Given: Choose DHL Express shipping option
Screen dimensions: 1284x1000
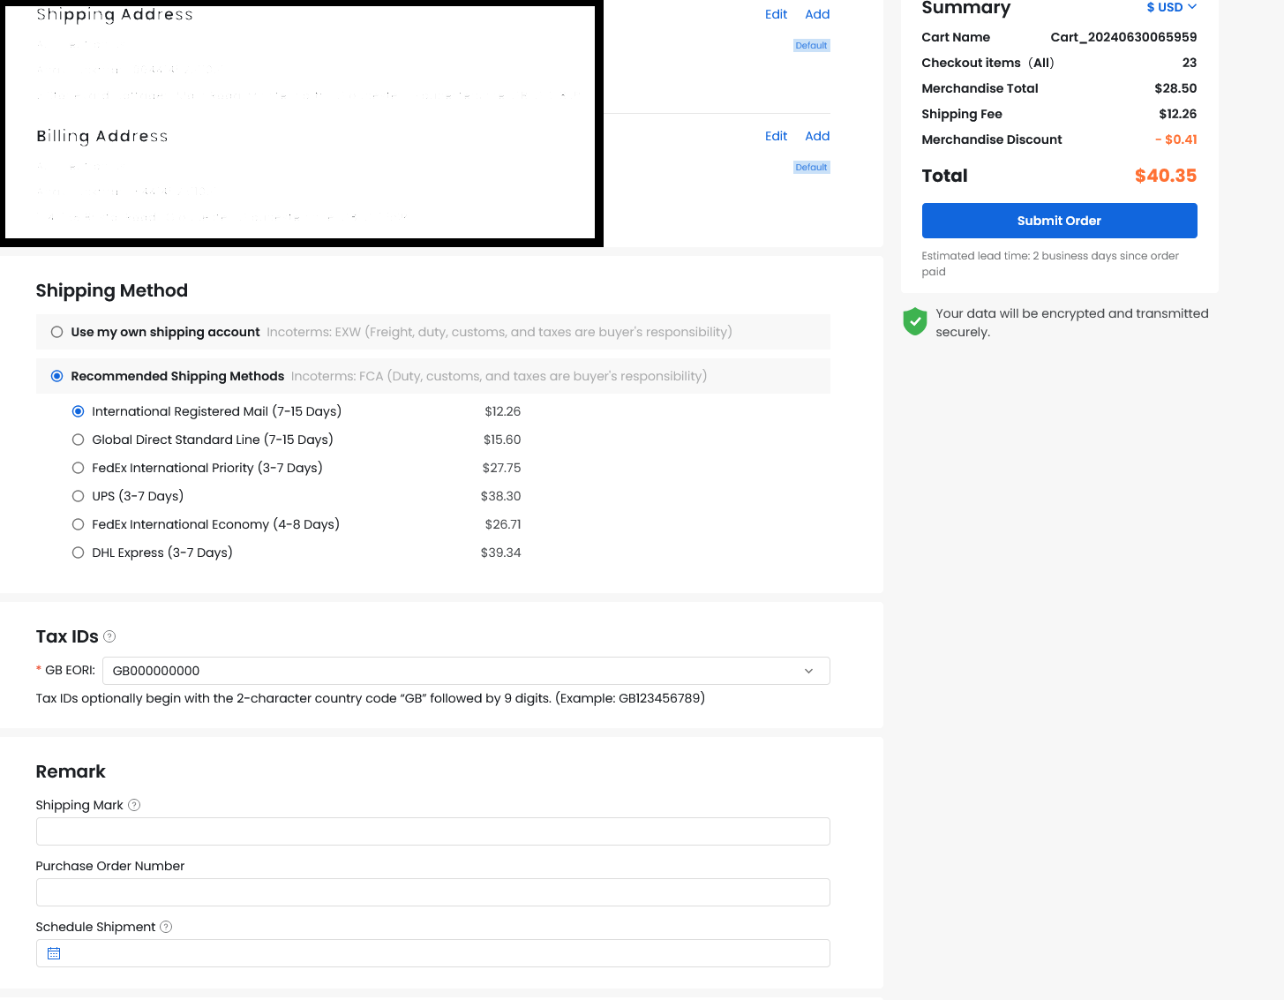Looking at the screenshot, I should click(x=78, y=553).
